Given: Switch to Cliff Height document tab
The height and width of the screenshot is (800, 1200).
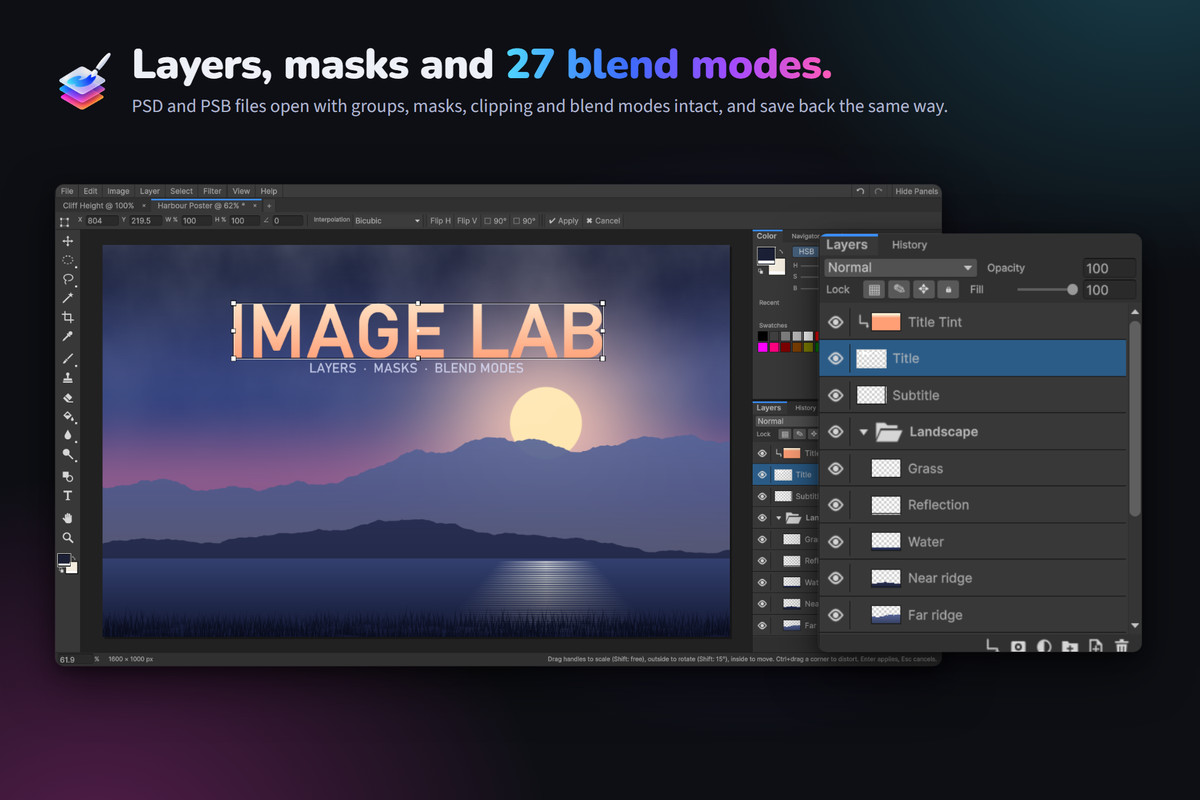Looking at the screenshot, I should coord(98,205).
